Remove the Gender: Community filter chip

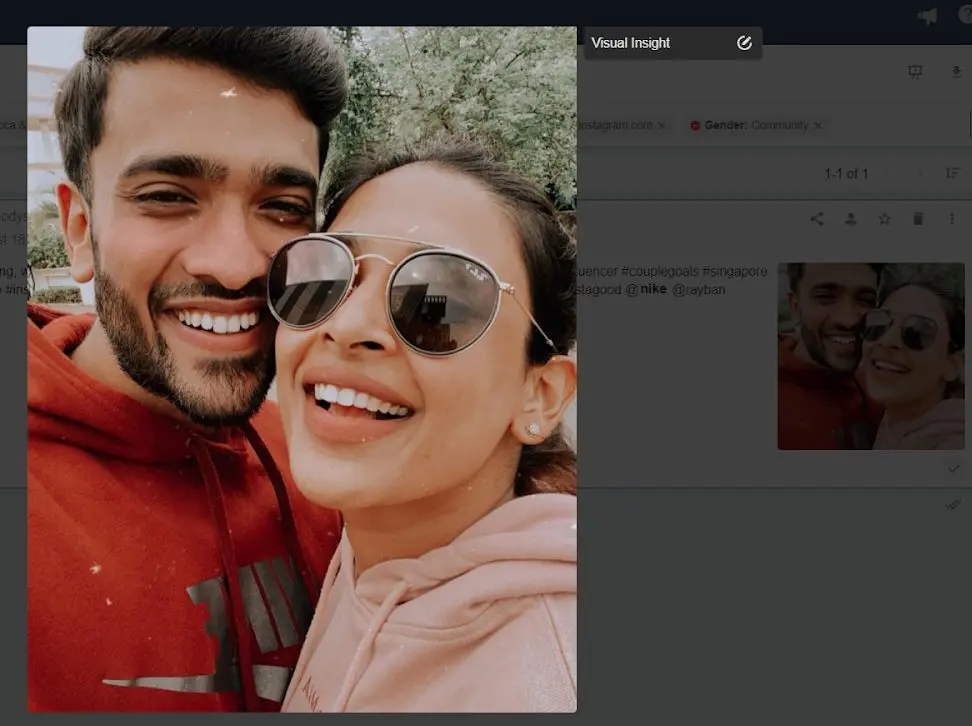[817, 126]
